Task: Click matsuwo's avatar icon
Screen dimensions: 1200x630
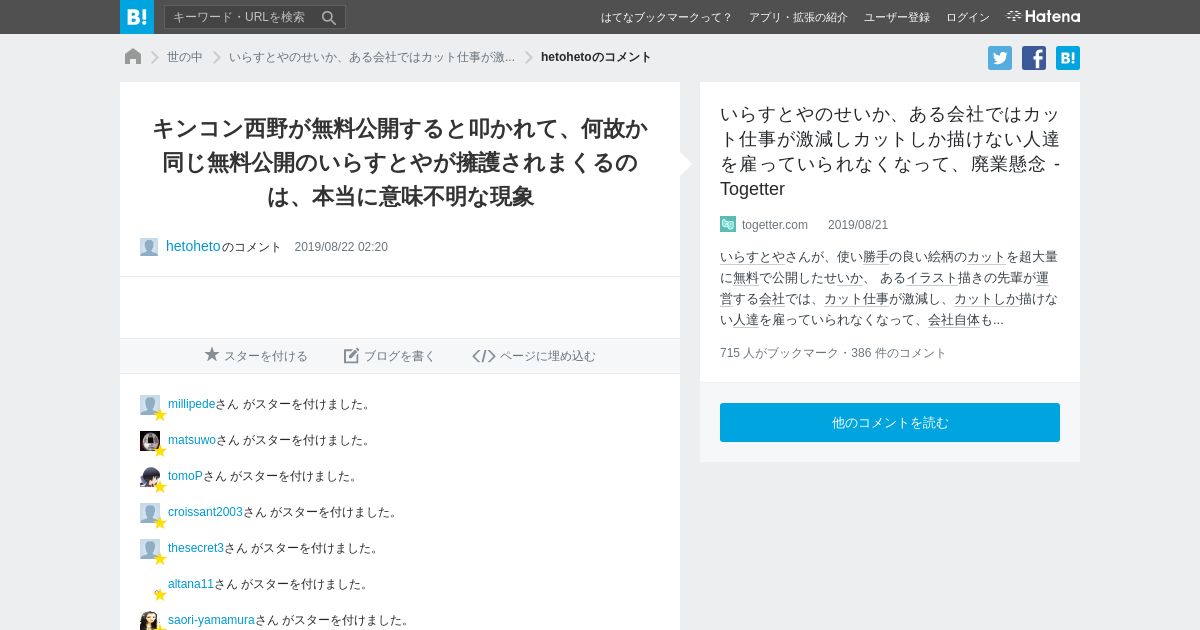Action: coord(150,441)
